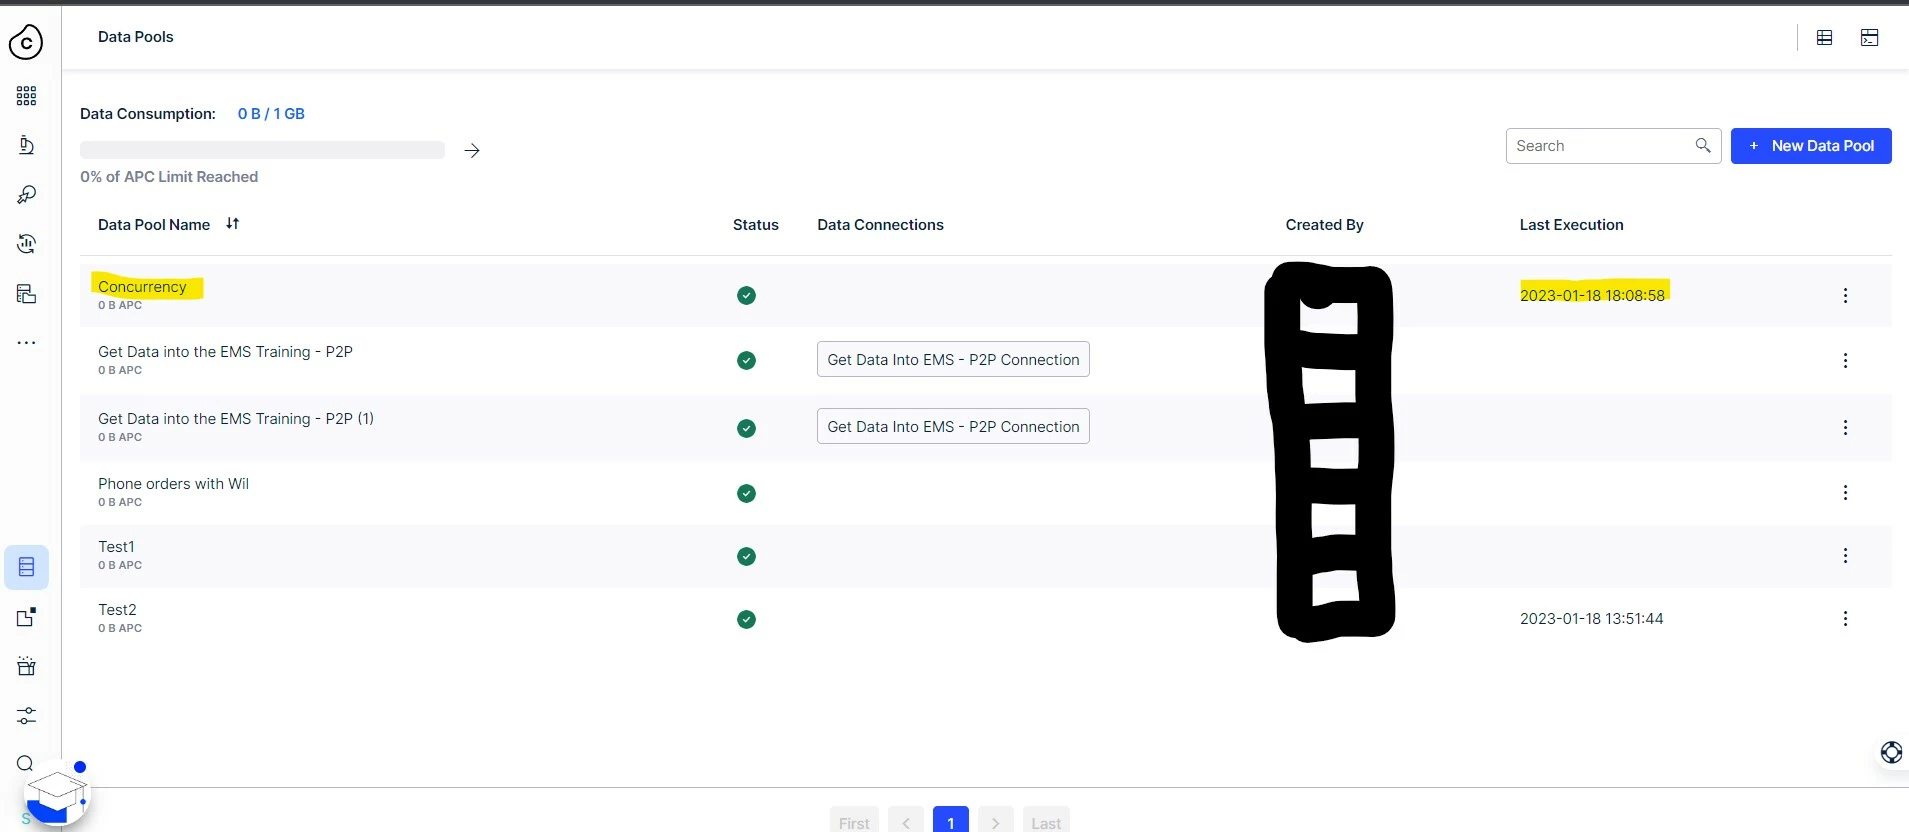The image size is (1909, 832).
Task: Select page 1 in pagination
Action: 951,822
